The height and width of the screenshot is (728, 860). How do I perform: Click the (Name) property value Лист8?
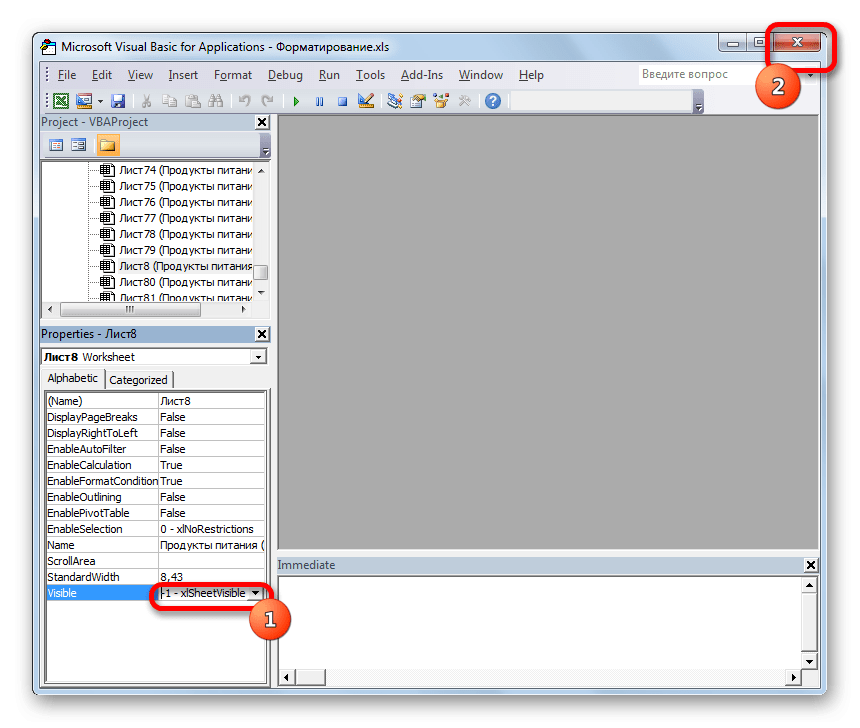pos(211,402)
